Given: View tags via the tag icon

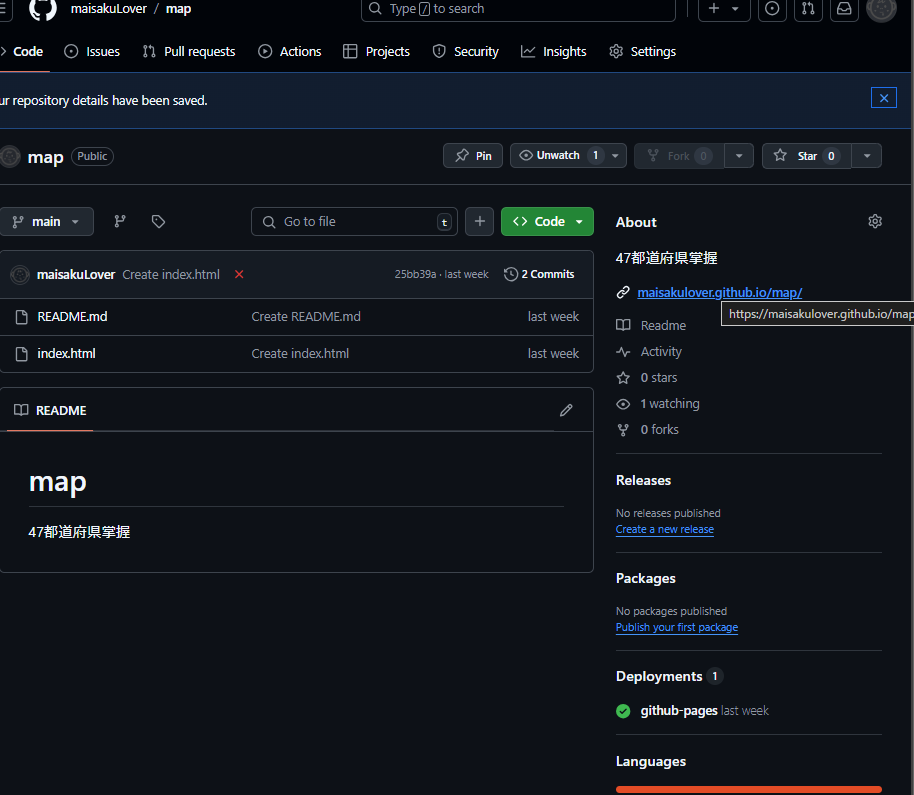Looking at the screenshot, I should coord(158,221).
